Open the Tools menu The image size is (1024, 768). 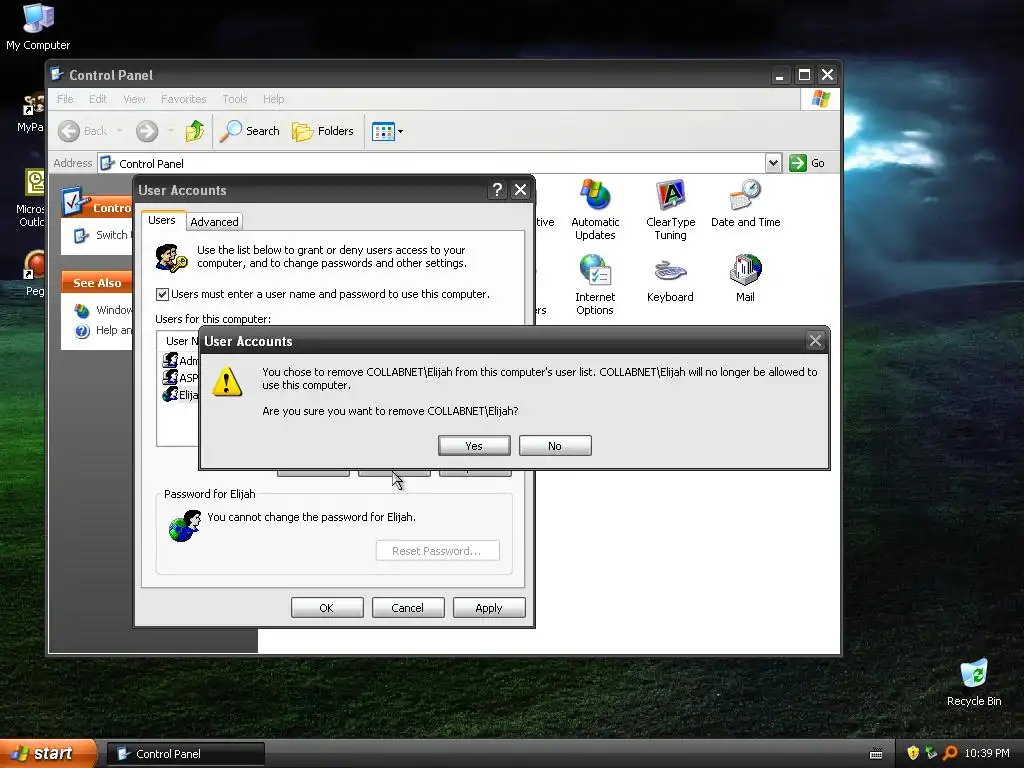234,99
